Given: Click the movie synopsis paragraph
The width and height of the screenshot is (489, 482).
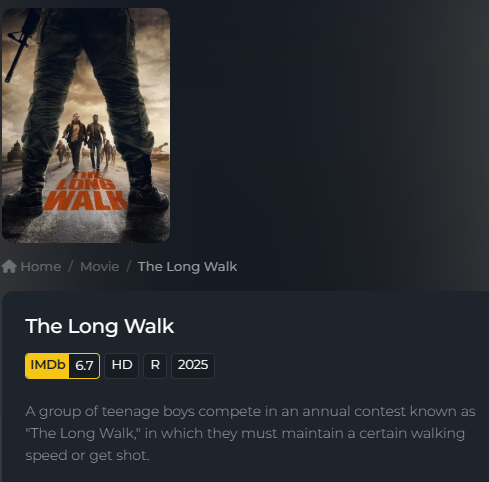Looking at the screenshot, I should [x=250, y=433].
